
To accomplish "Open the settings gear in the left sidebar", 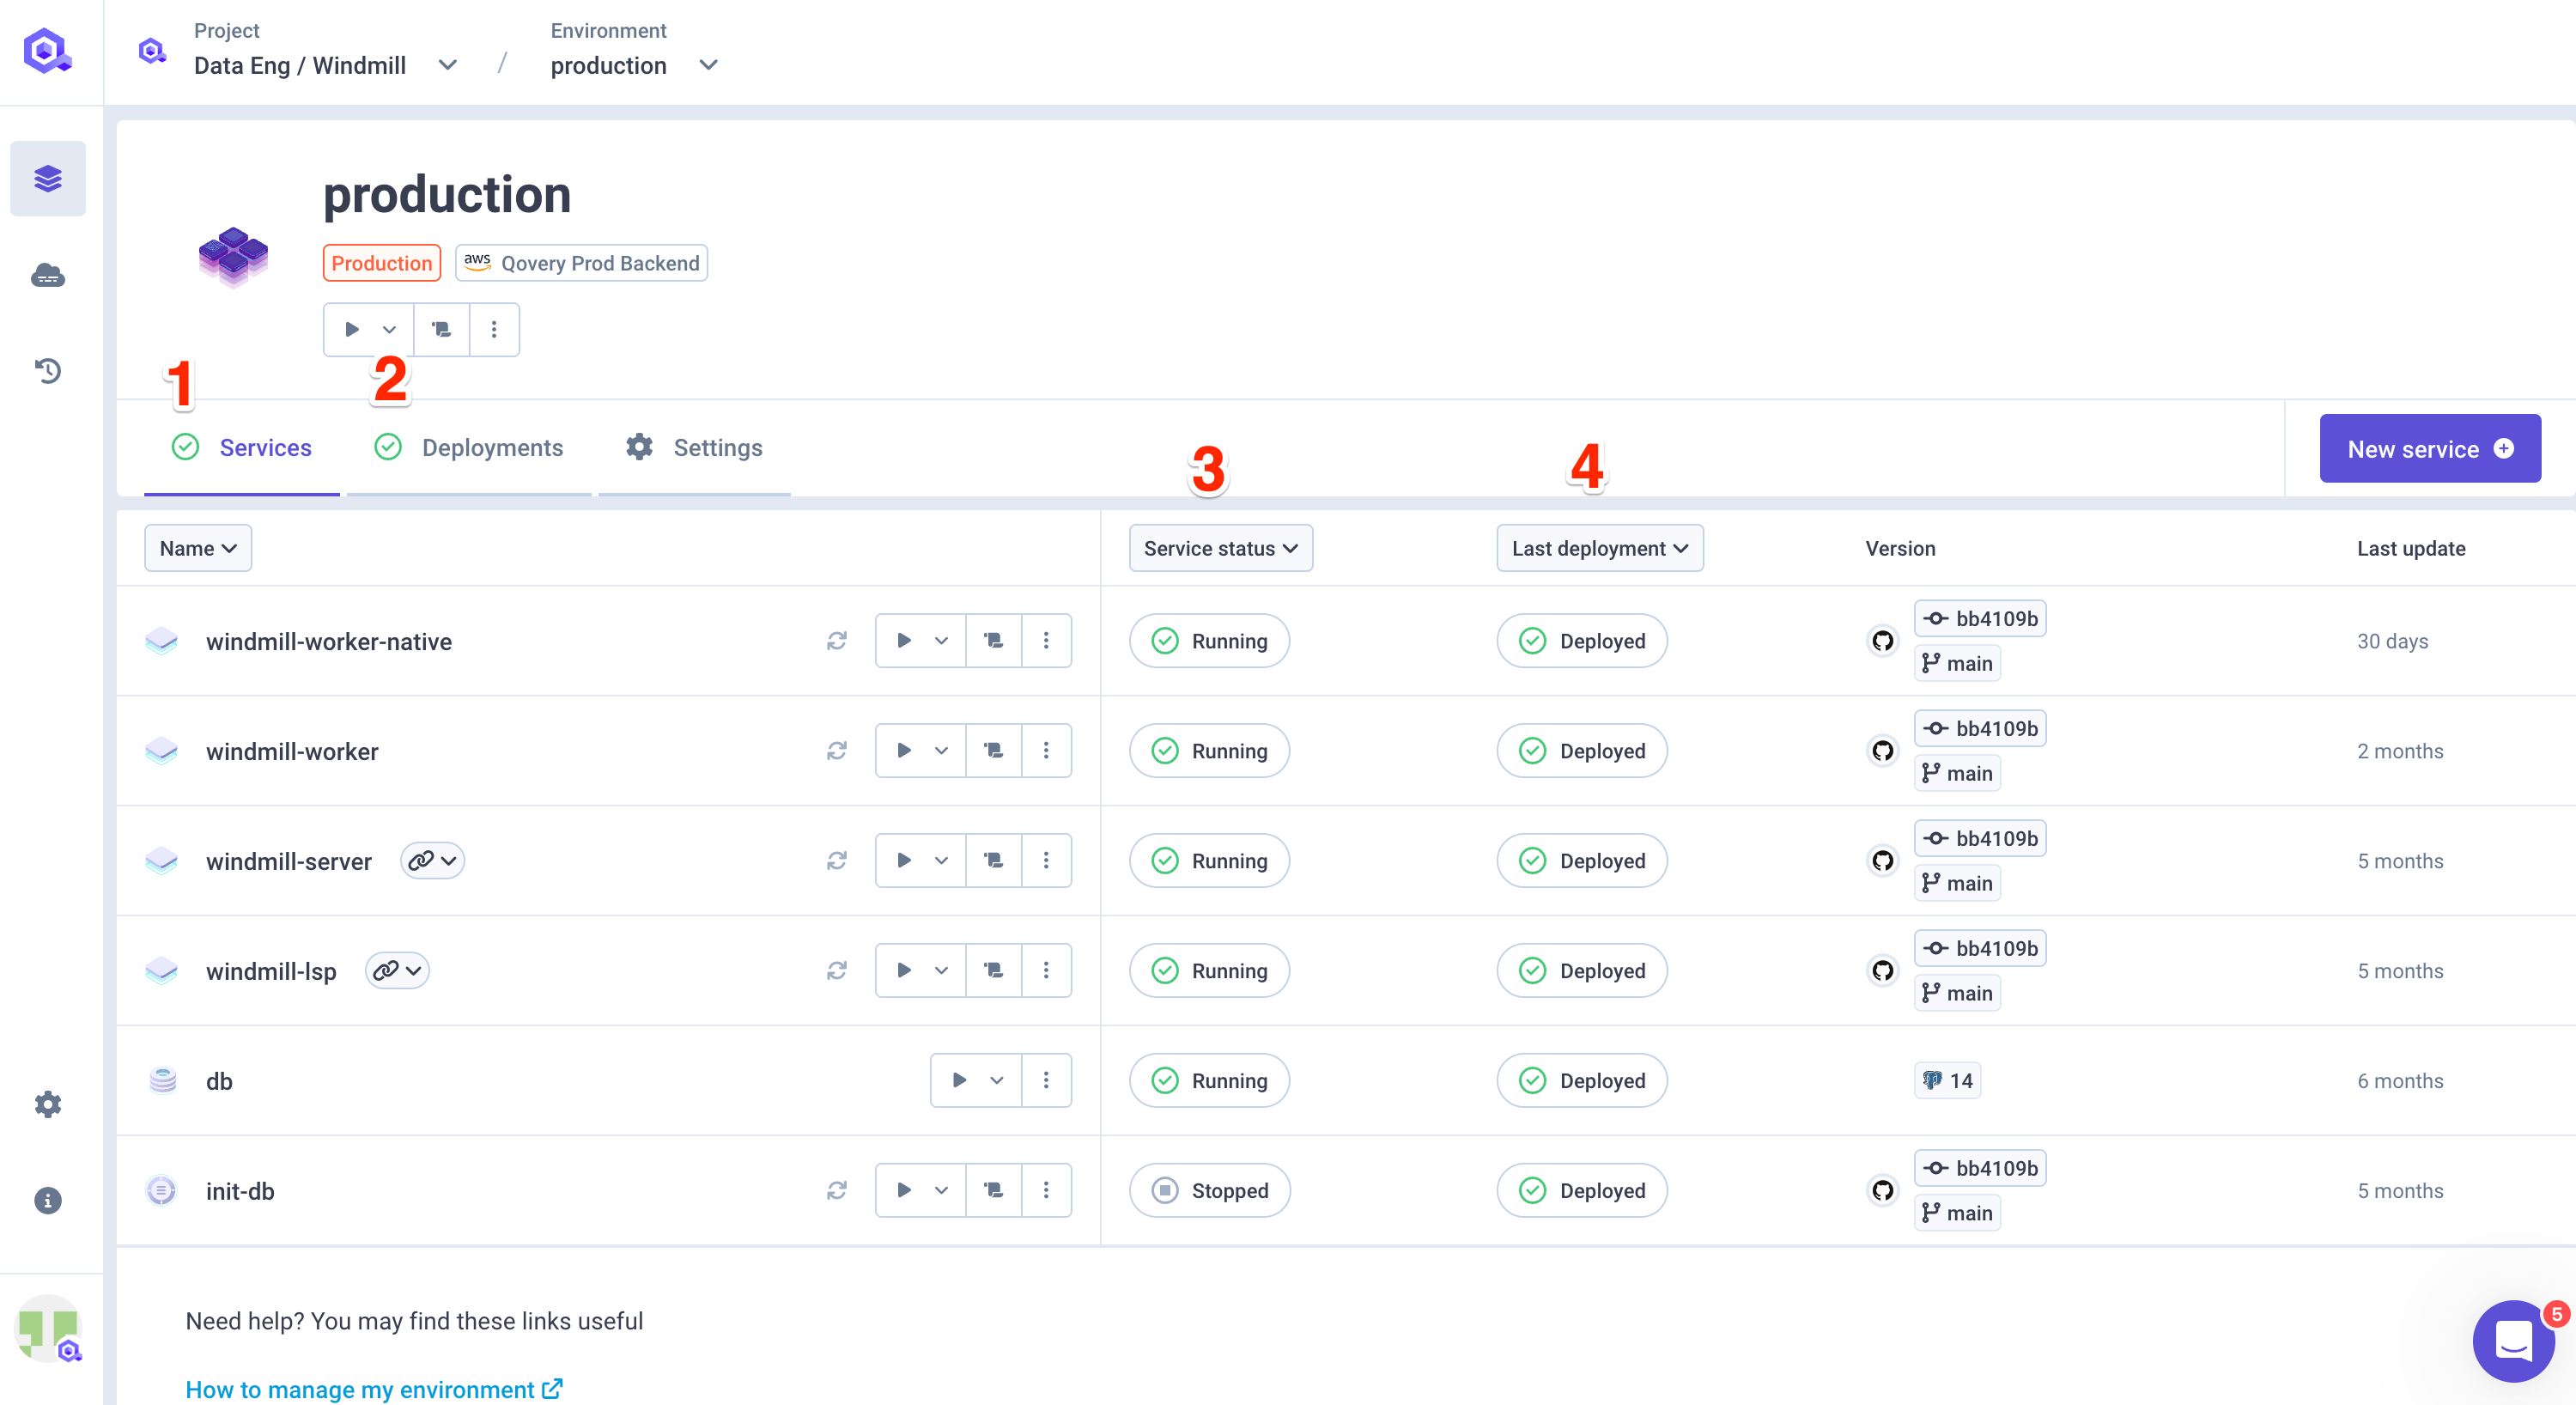I will [48, 1104].
